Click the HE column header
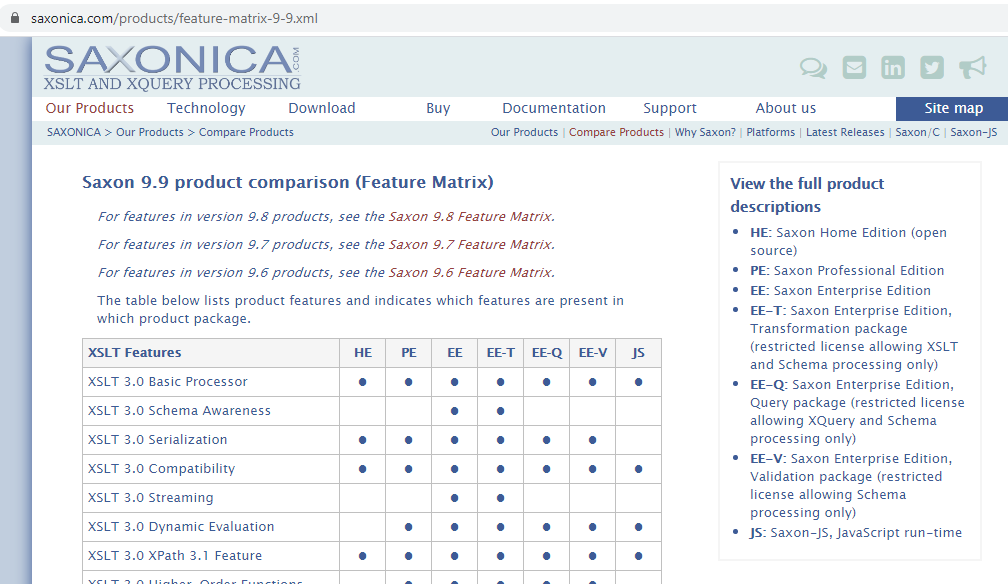The image size is (1008, 584). (363, 353)
